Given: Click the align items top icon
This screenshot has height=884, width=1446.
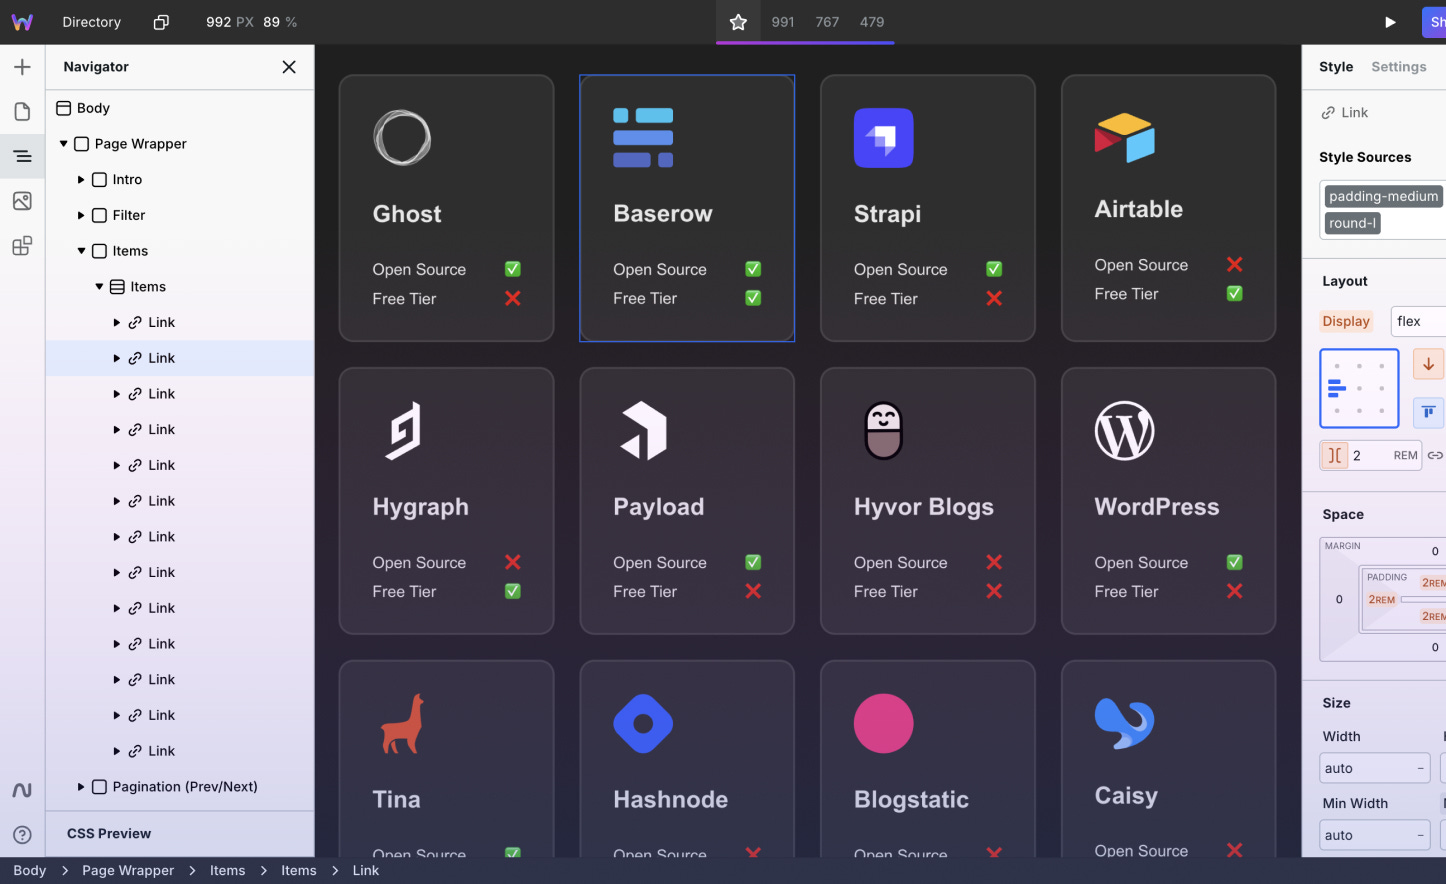Looking at the screenshot, I should coord(1428,412).
